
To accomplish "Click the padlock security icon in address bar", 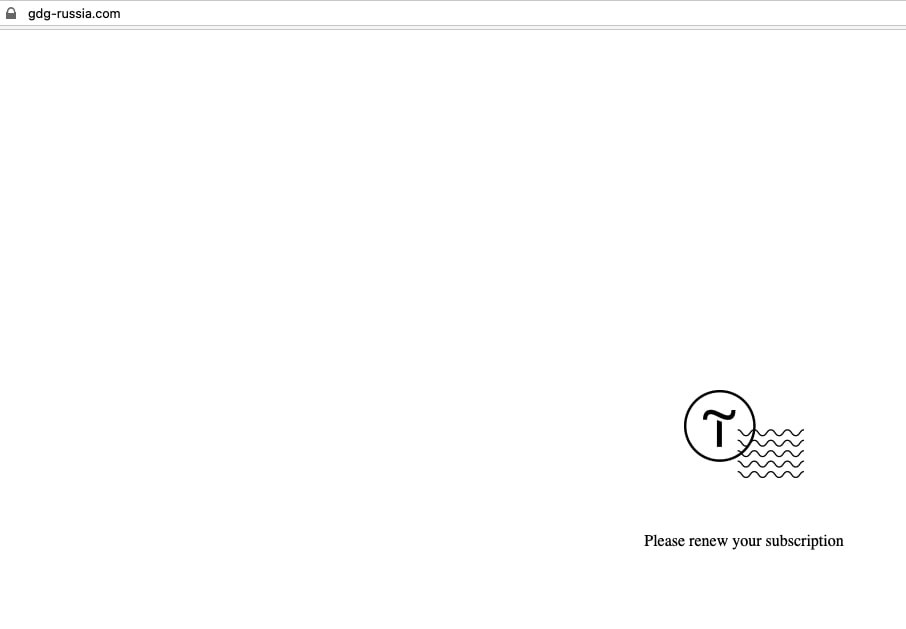I will click(11, 13).
